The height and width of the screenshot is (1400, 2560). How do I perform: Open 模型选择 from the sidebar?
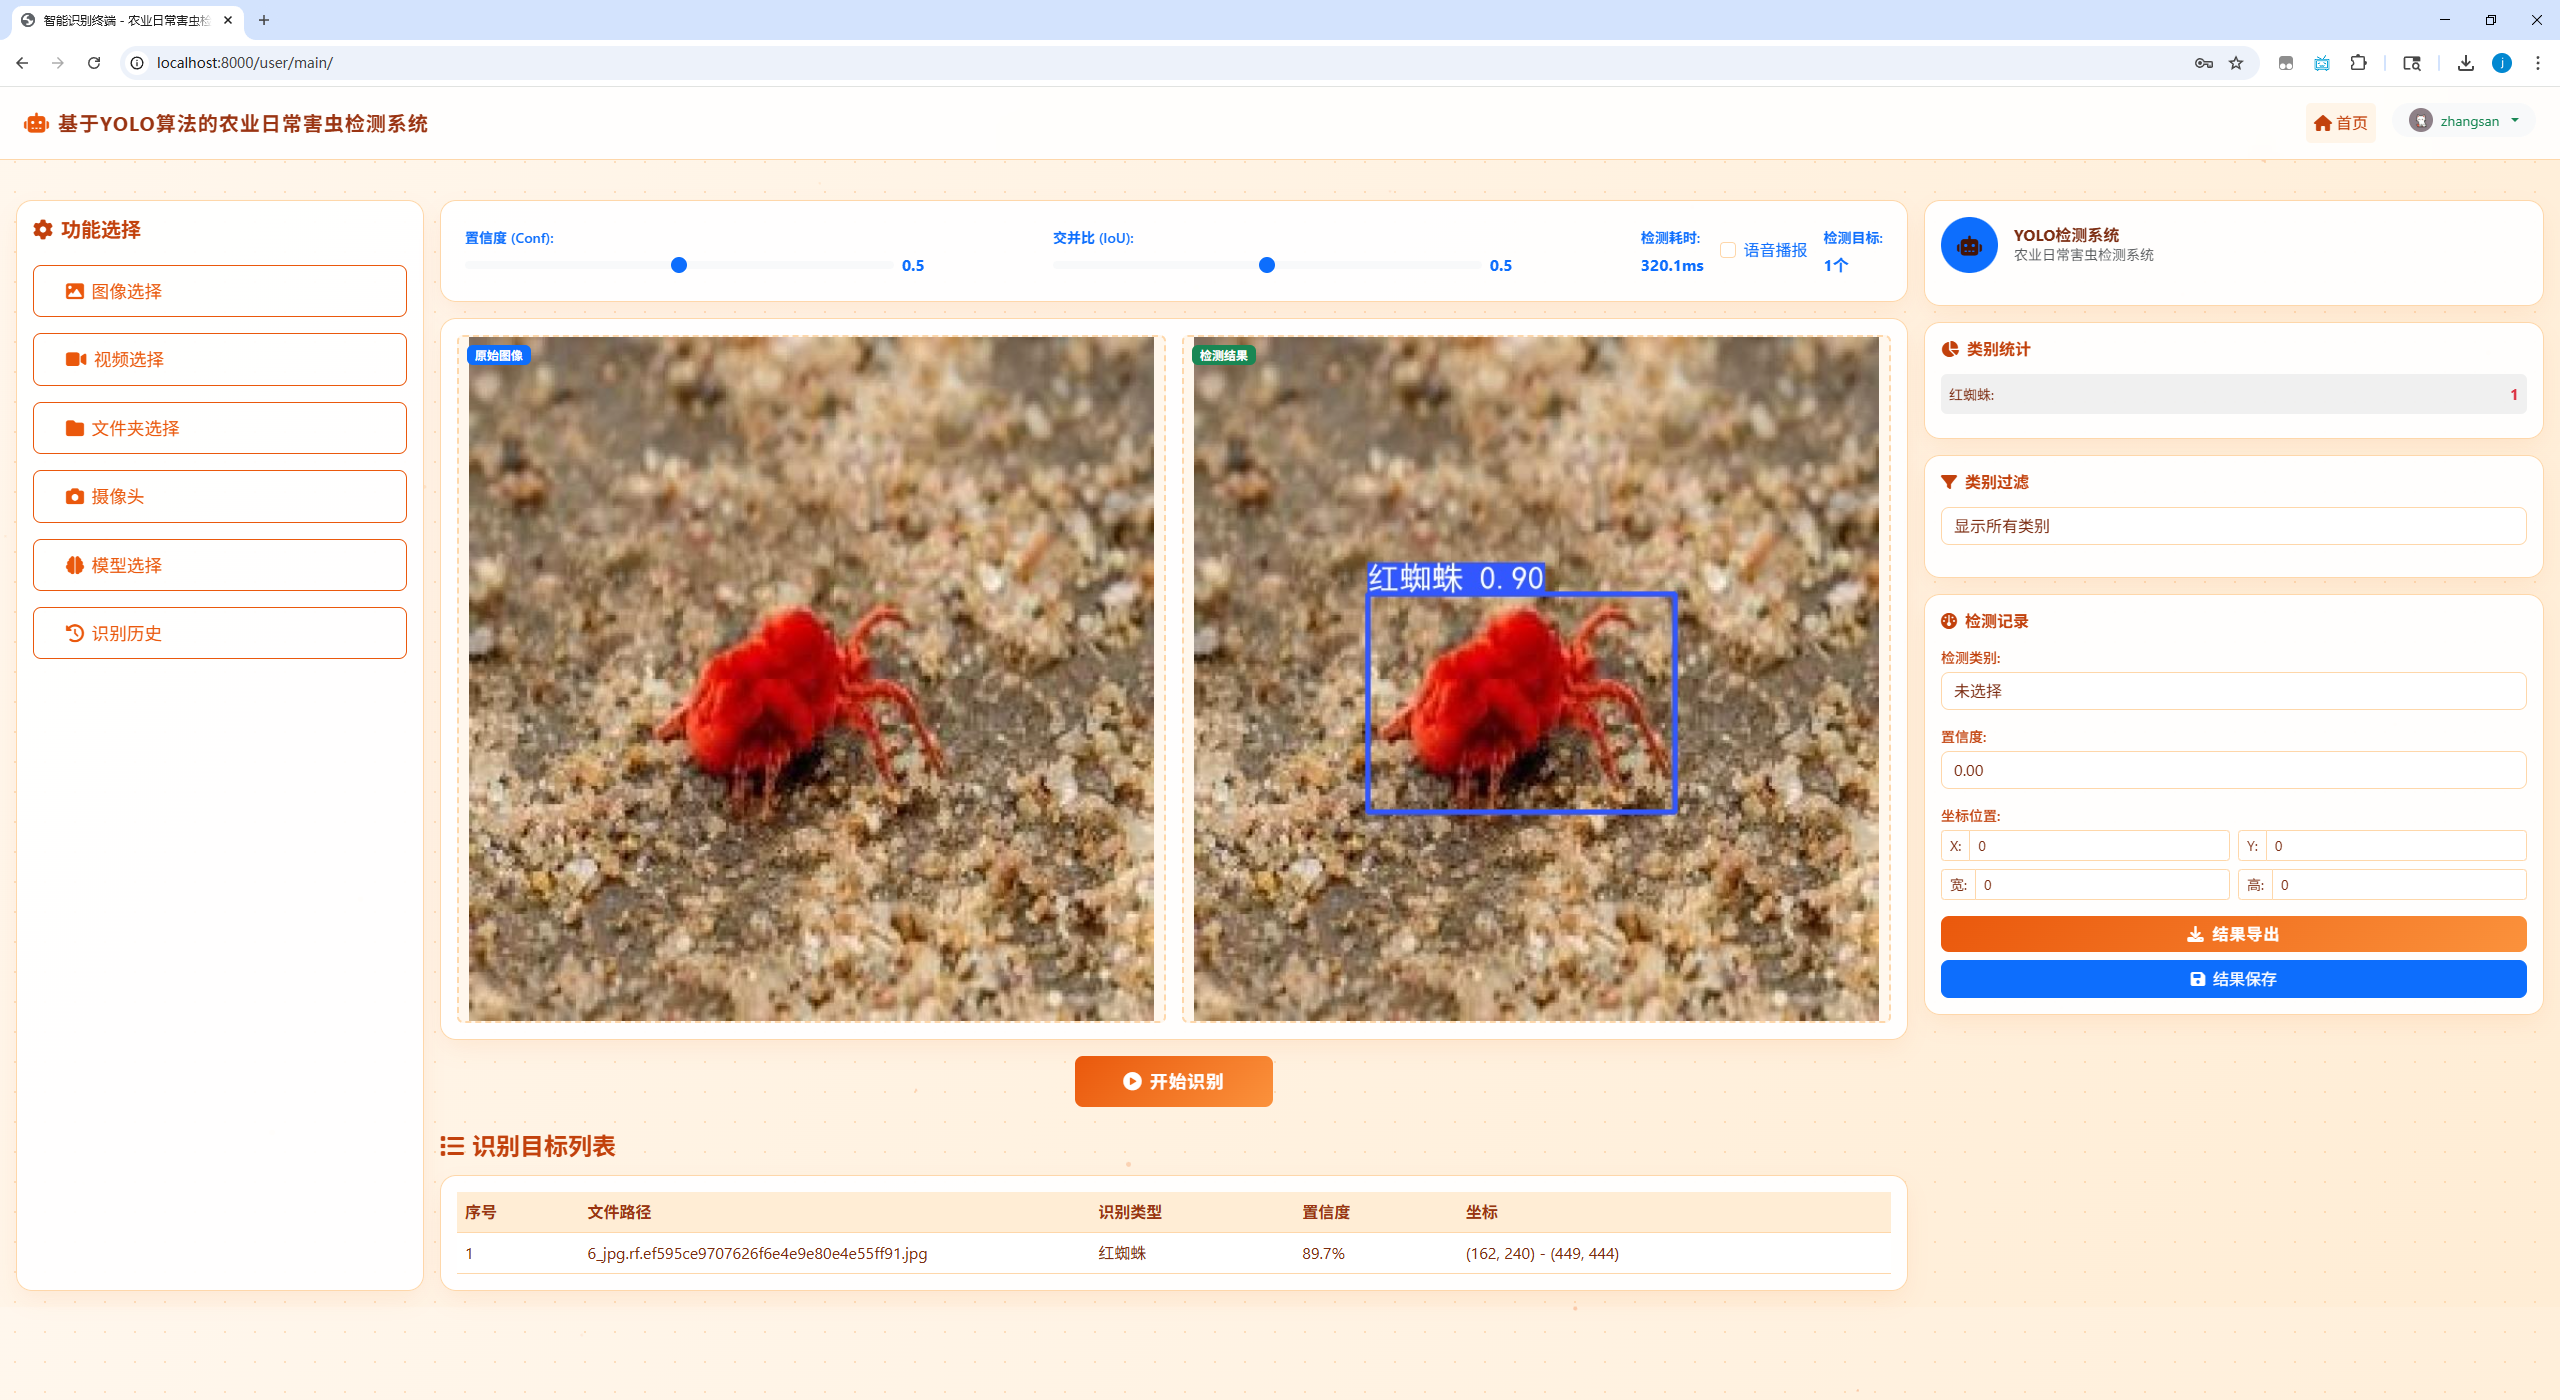pos(220,565)
